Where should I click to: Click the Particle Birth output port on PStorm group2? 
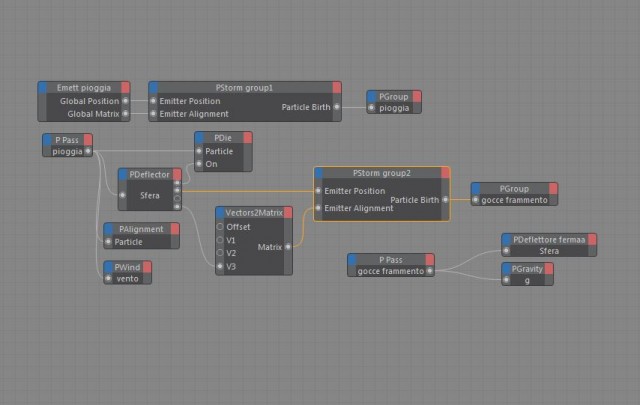445,200
